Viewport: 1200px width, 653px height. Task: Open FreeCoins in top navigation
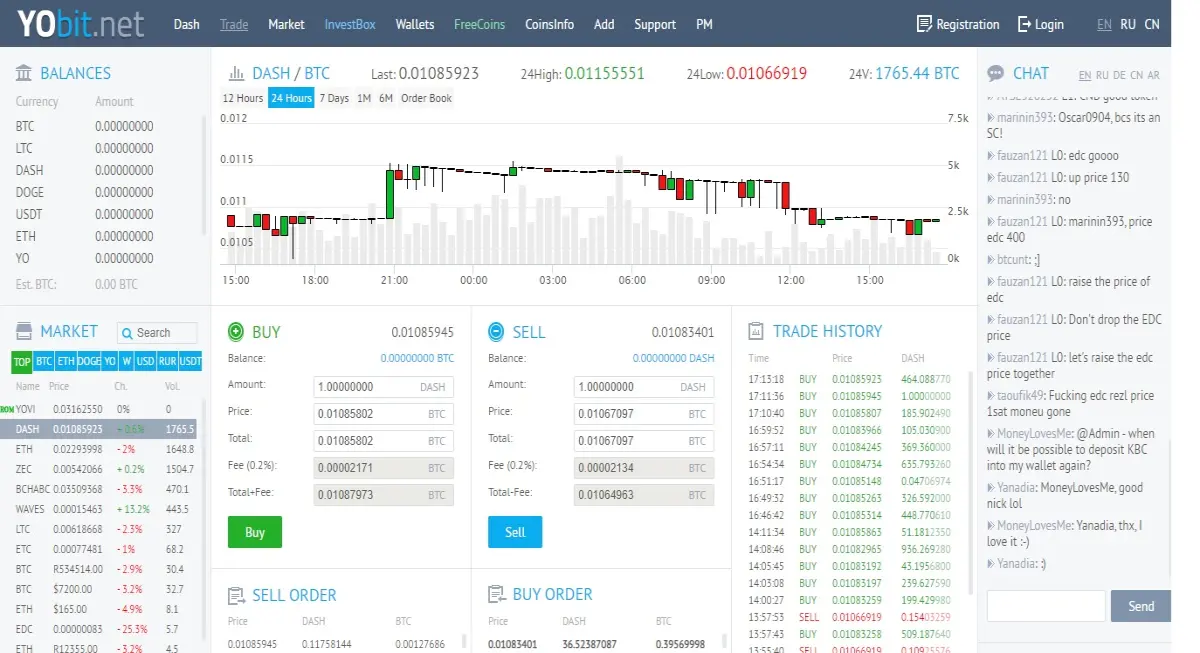click(479, 24)
